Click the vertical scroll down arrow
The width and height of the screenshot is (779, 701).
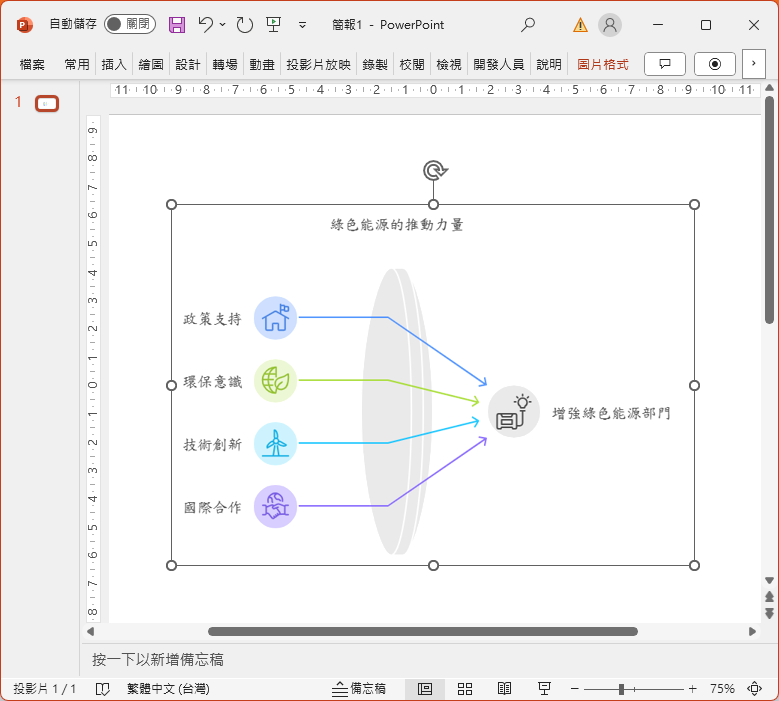coord(770,580)
